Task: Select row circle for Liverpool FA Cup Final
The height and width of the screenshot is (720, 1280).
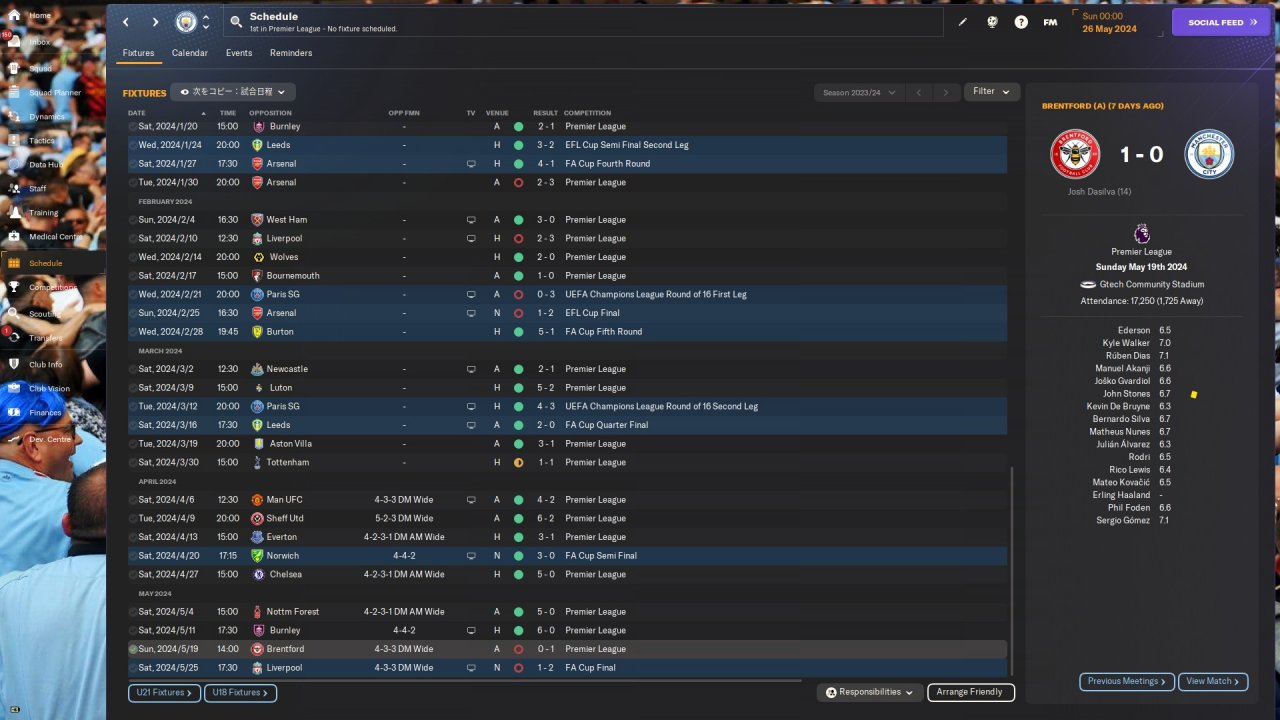Action: tap(133, 668)
